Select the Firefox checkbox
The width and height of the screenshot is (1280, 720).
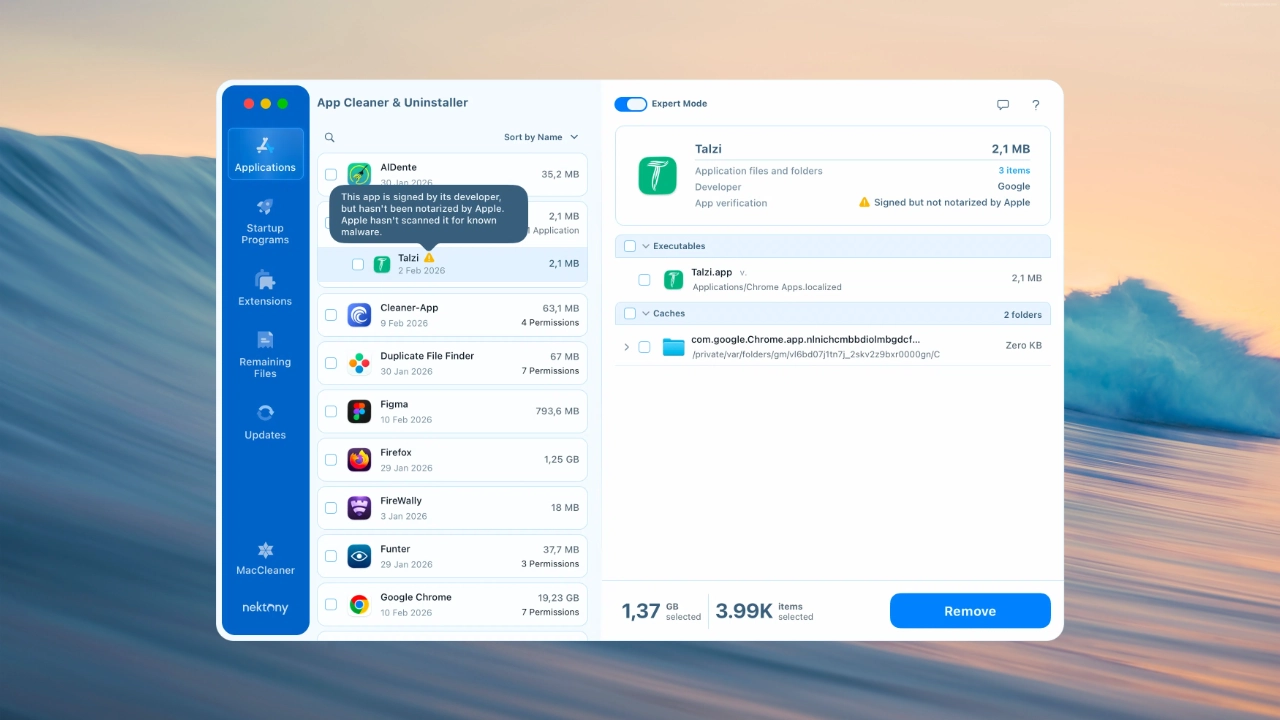tap(331, 460)
